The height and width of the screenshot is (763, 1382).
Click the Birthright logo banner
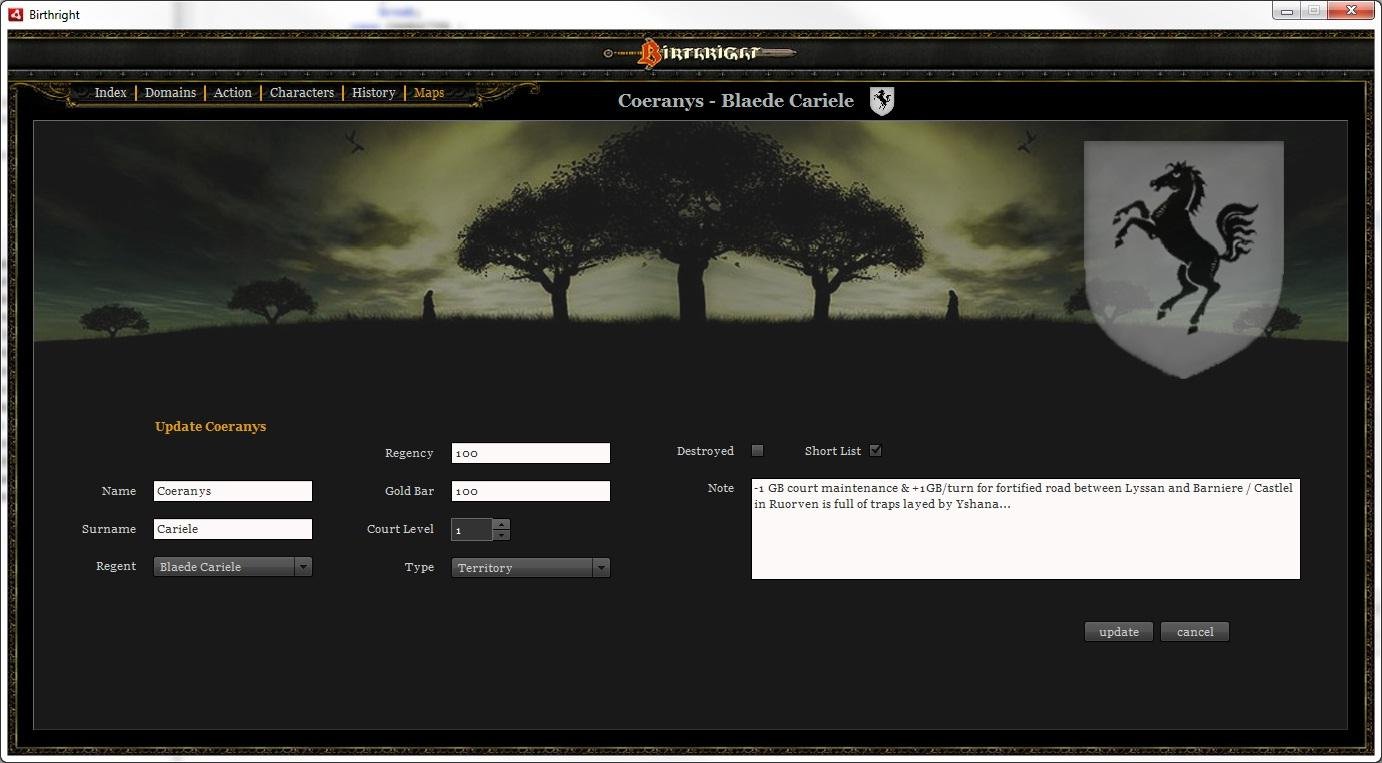pyautogui.click(x=700, y=52)
